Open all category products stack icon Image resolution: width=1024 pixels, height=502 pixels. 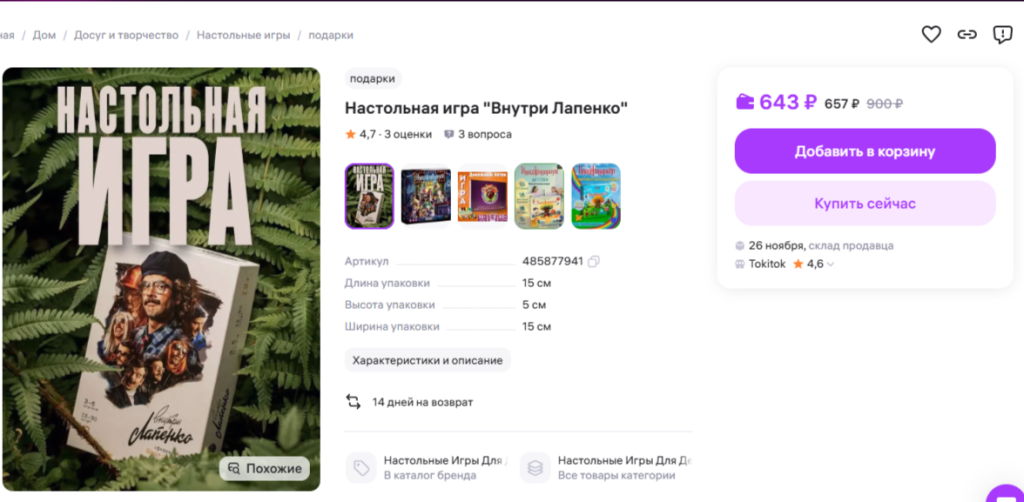535,467
